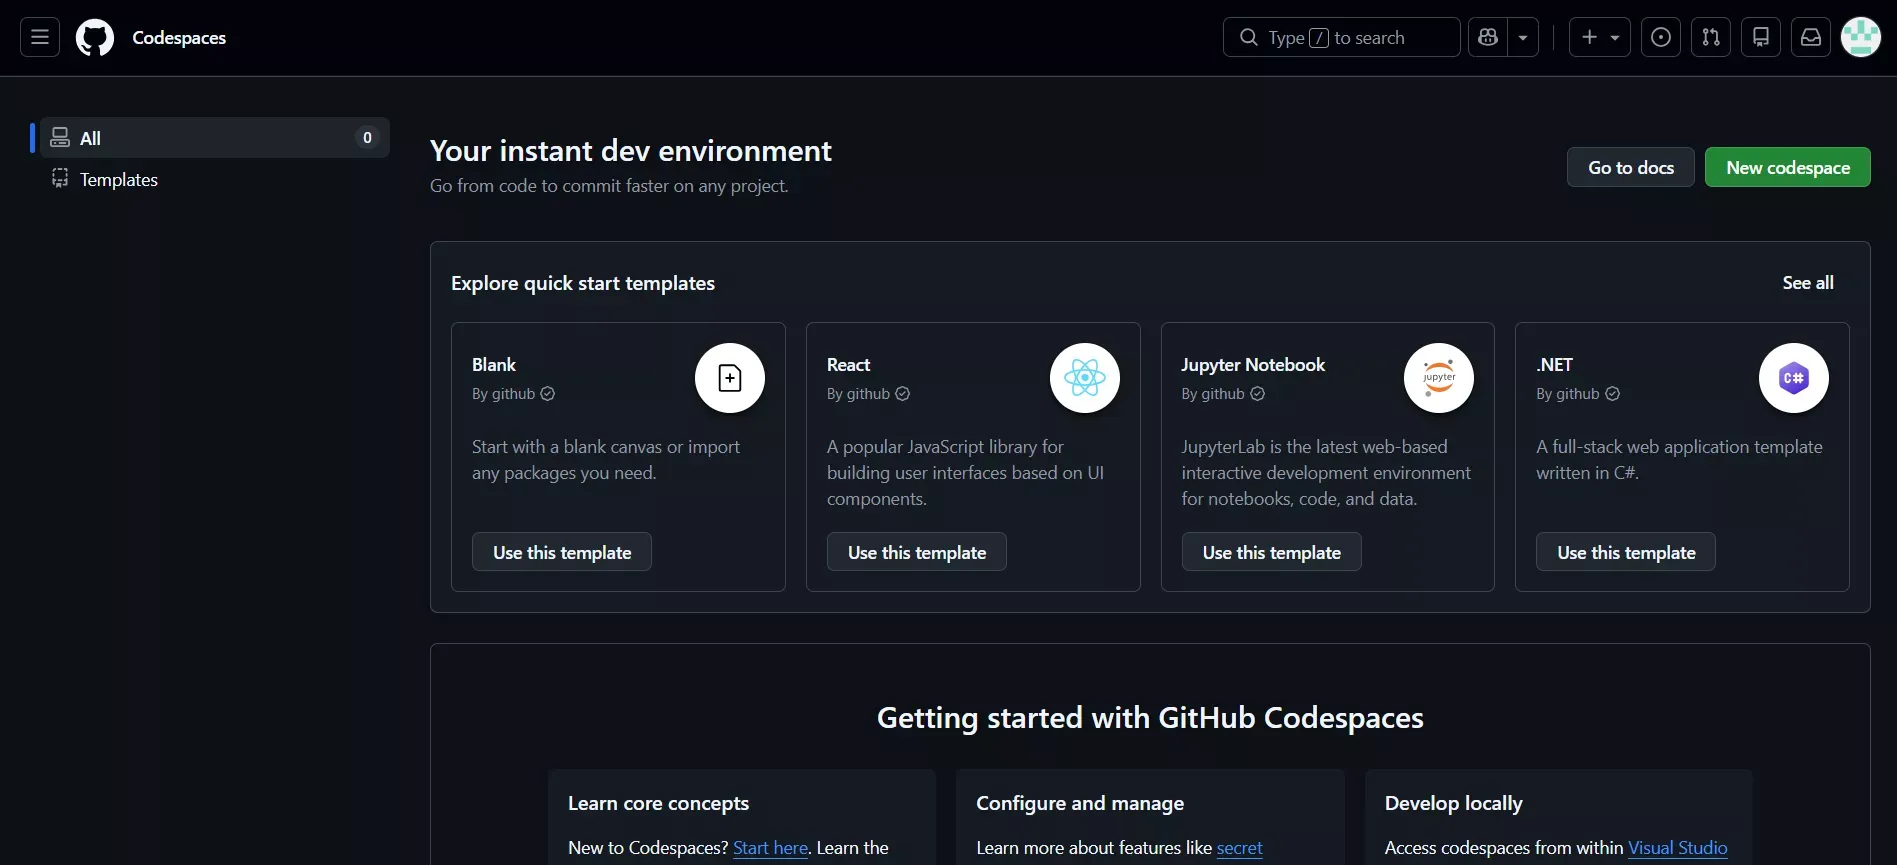Use the React template
Image resolution: width=1897 pixels, height=865 pixels.
coord(917,552)
